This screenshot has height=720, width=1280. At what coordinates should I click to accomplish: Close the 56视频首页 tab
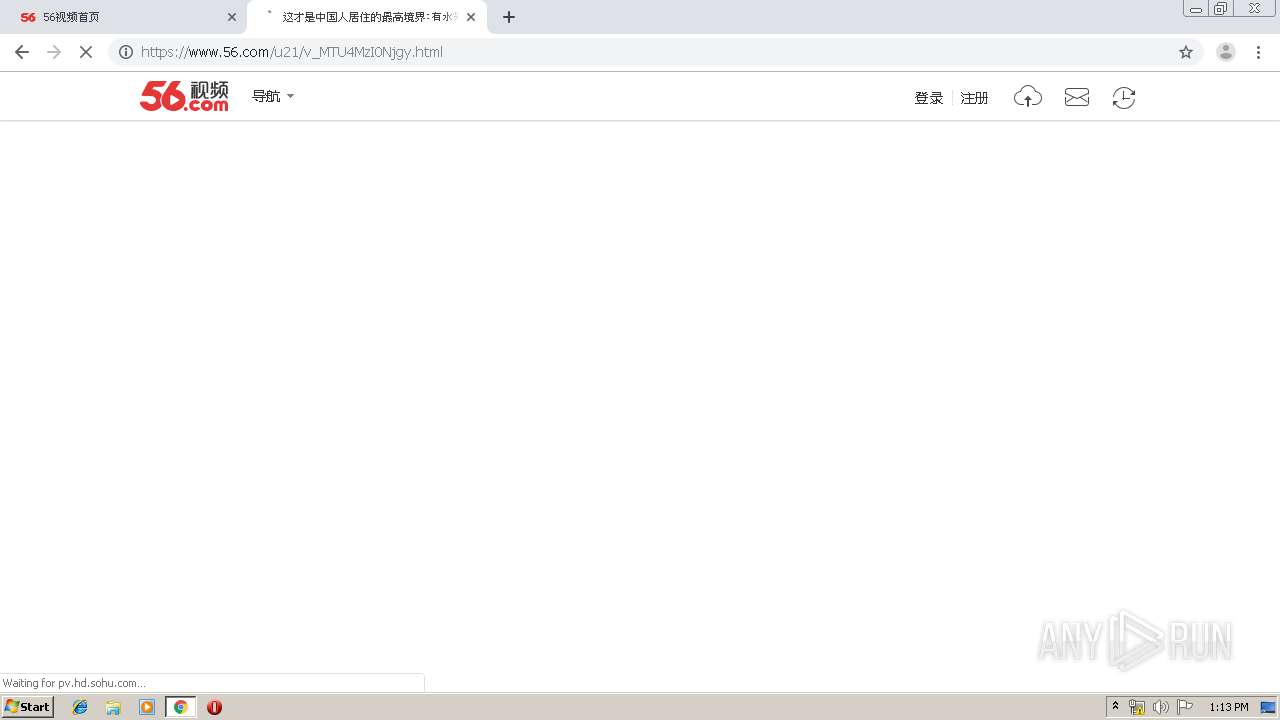[232, 17]
